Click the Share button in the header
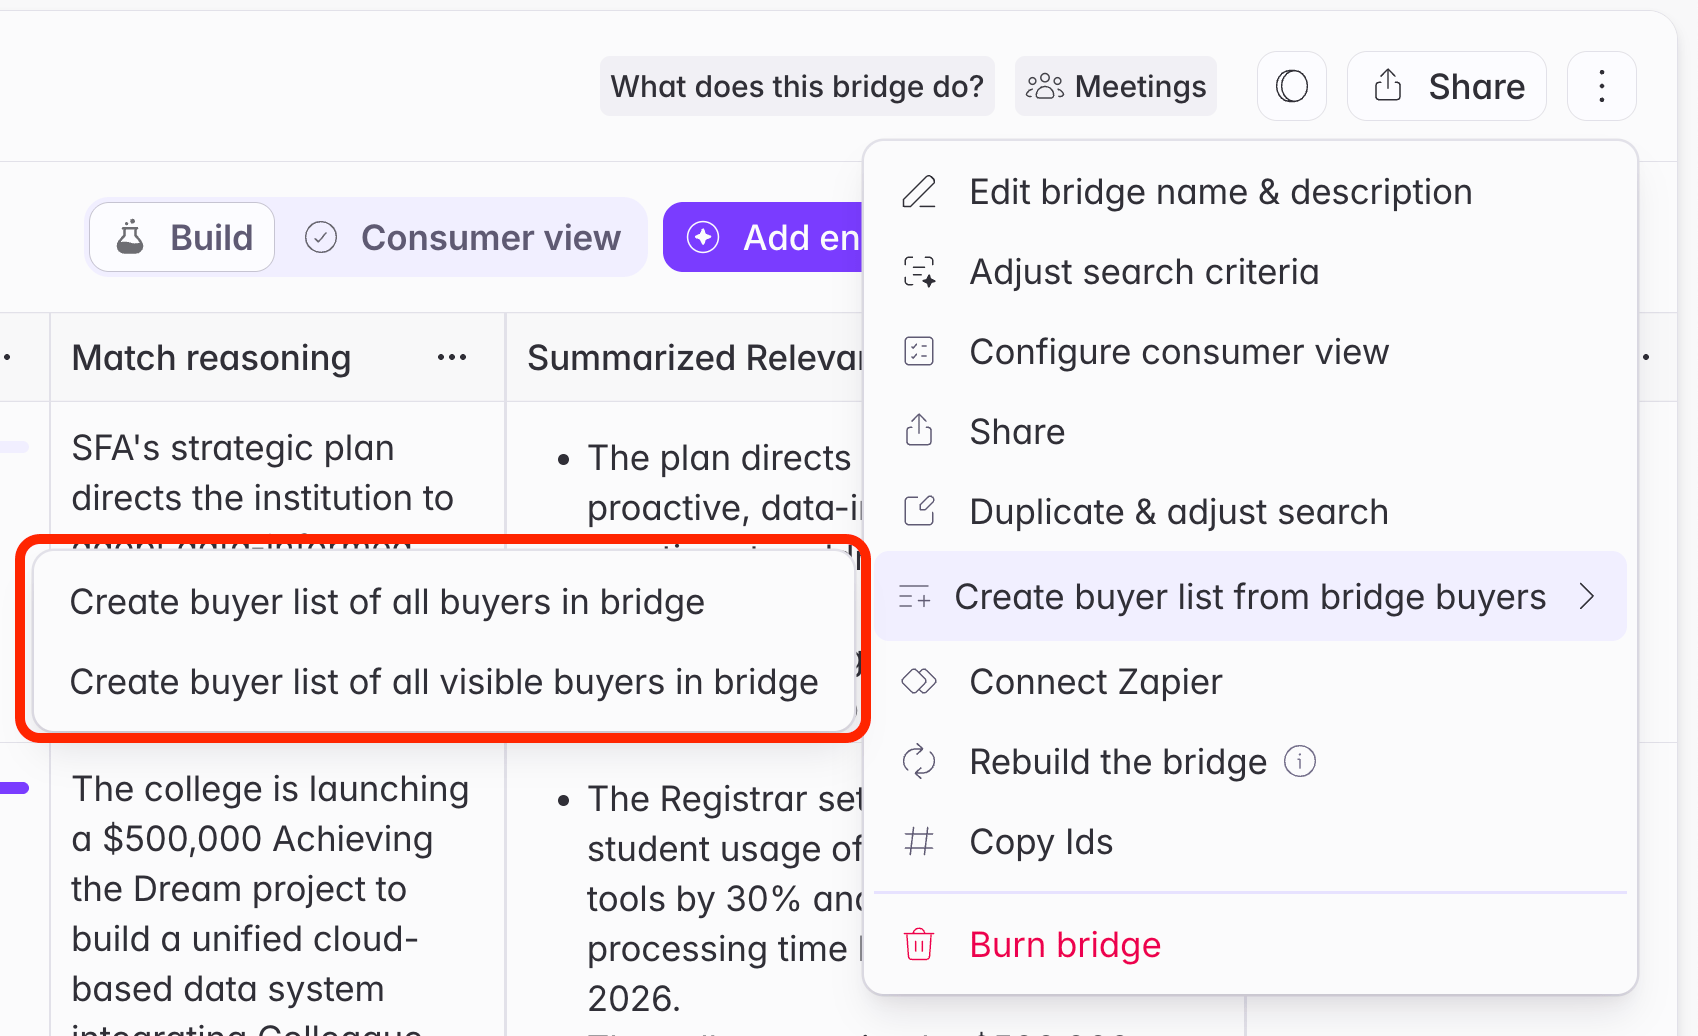 tap(1447, 86)
